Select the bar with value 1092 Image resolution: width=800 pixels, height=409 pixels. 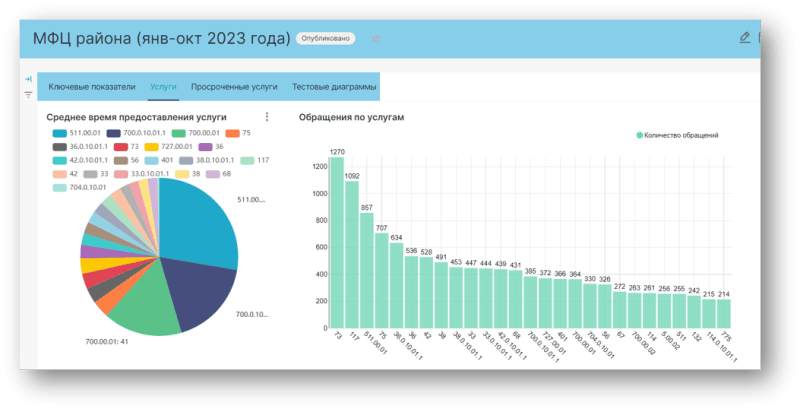[352, 255]
